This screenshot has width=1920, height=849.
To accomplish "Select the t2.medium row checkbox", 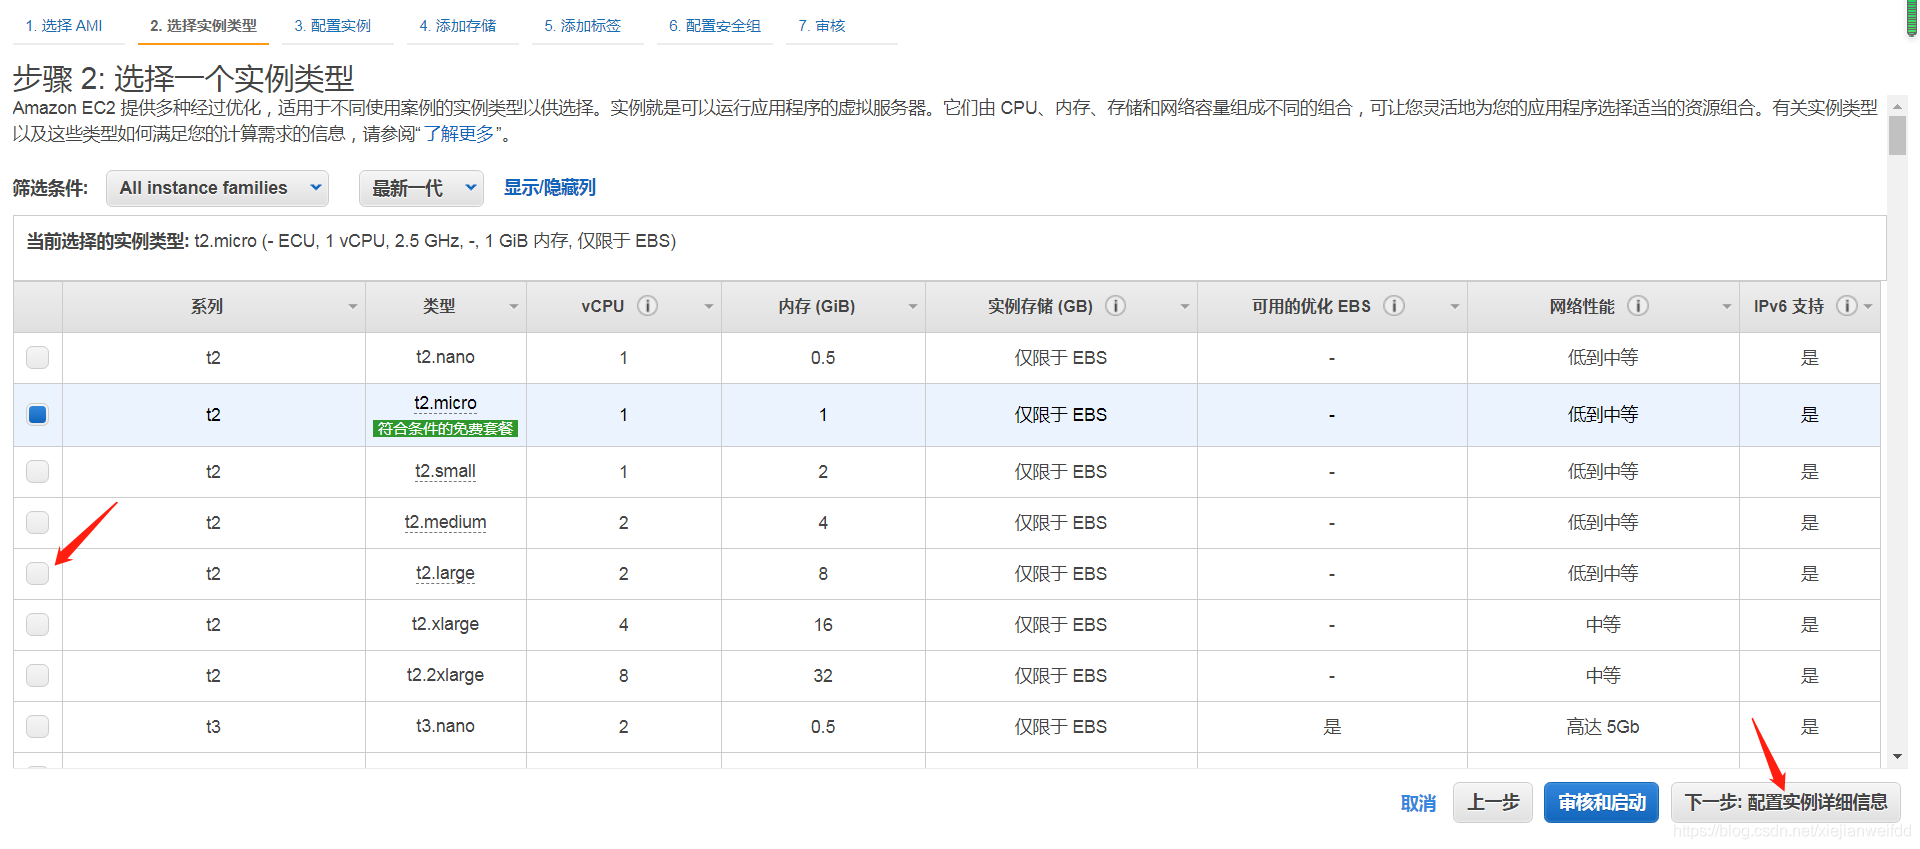I will [38, 522].
